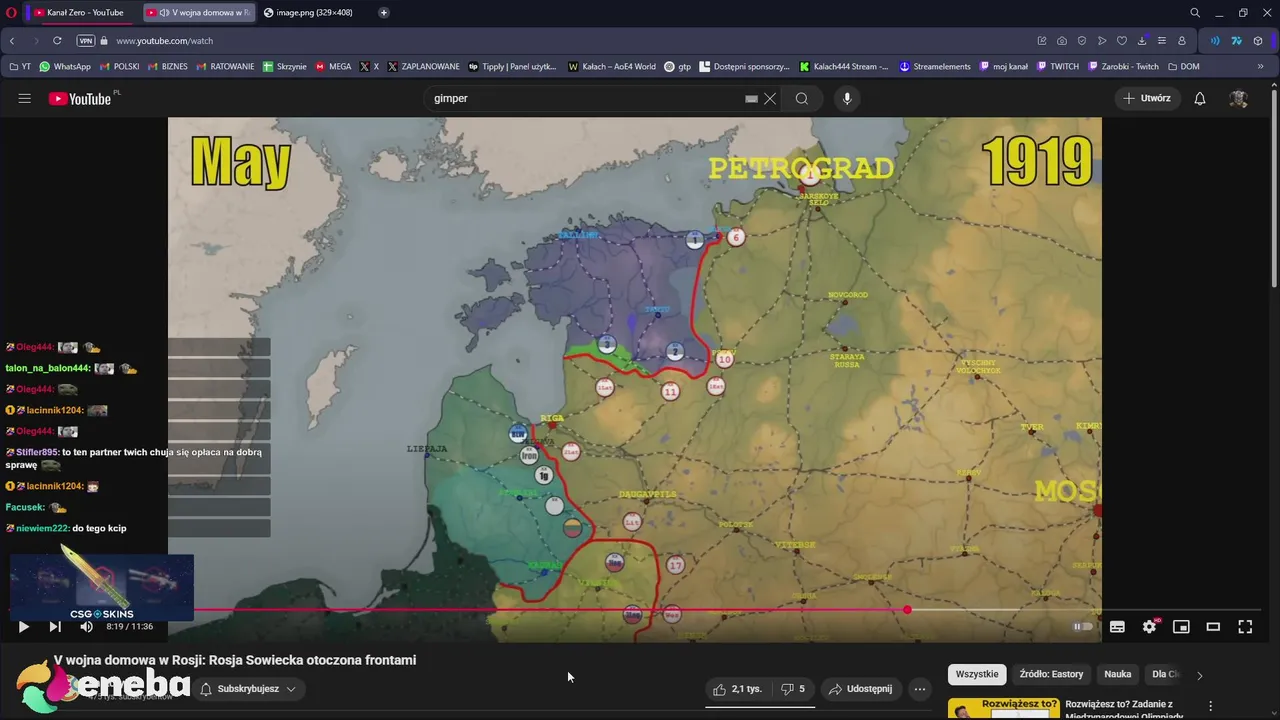Open the ad blocker shield icon
1280x720 pixels.
click(1082, 41)
